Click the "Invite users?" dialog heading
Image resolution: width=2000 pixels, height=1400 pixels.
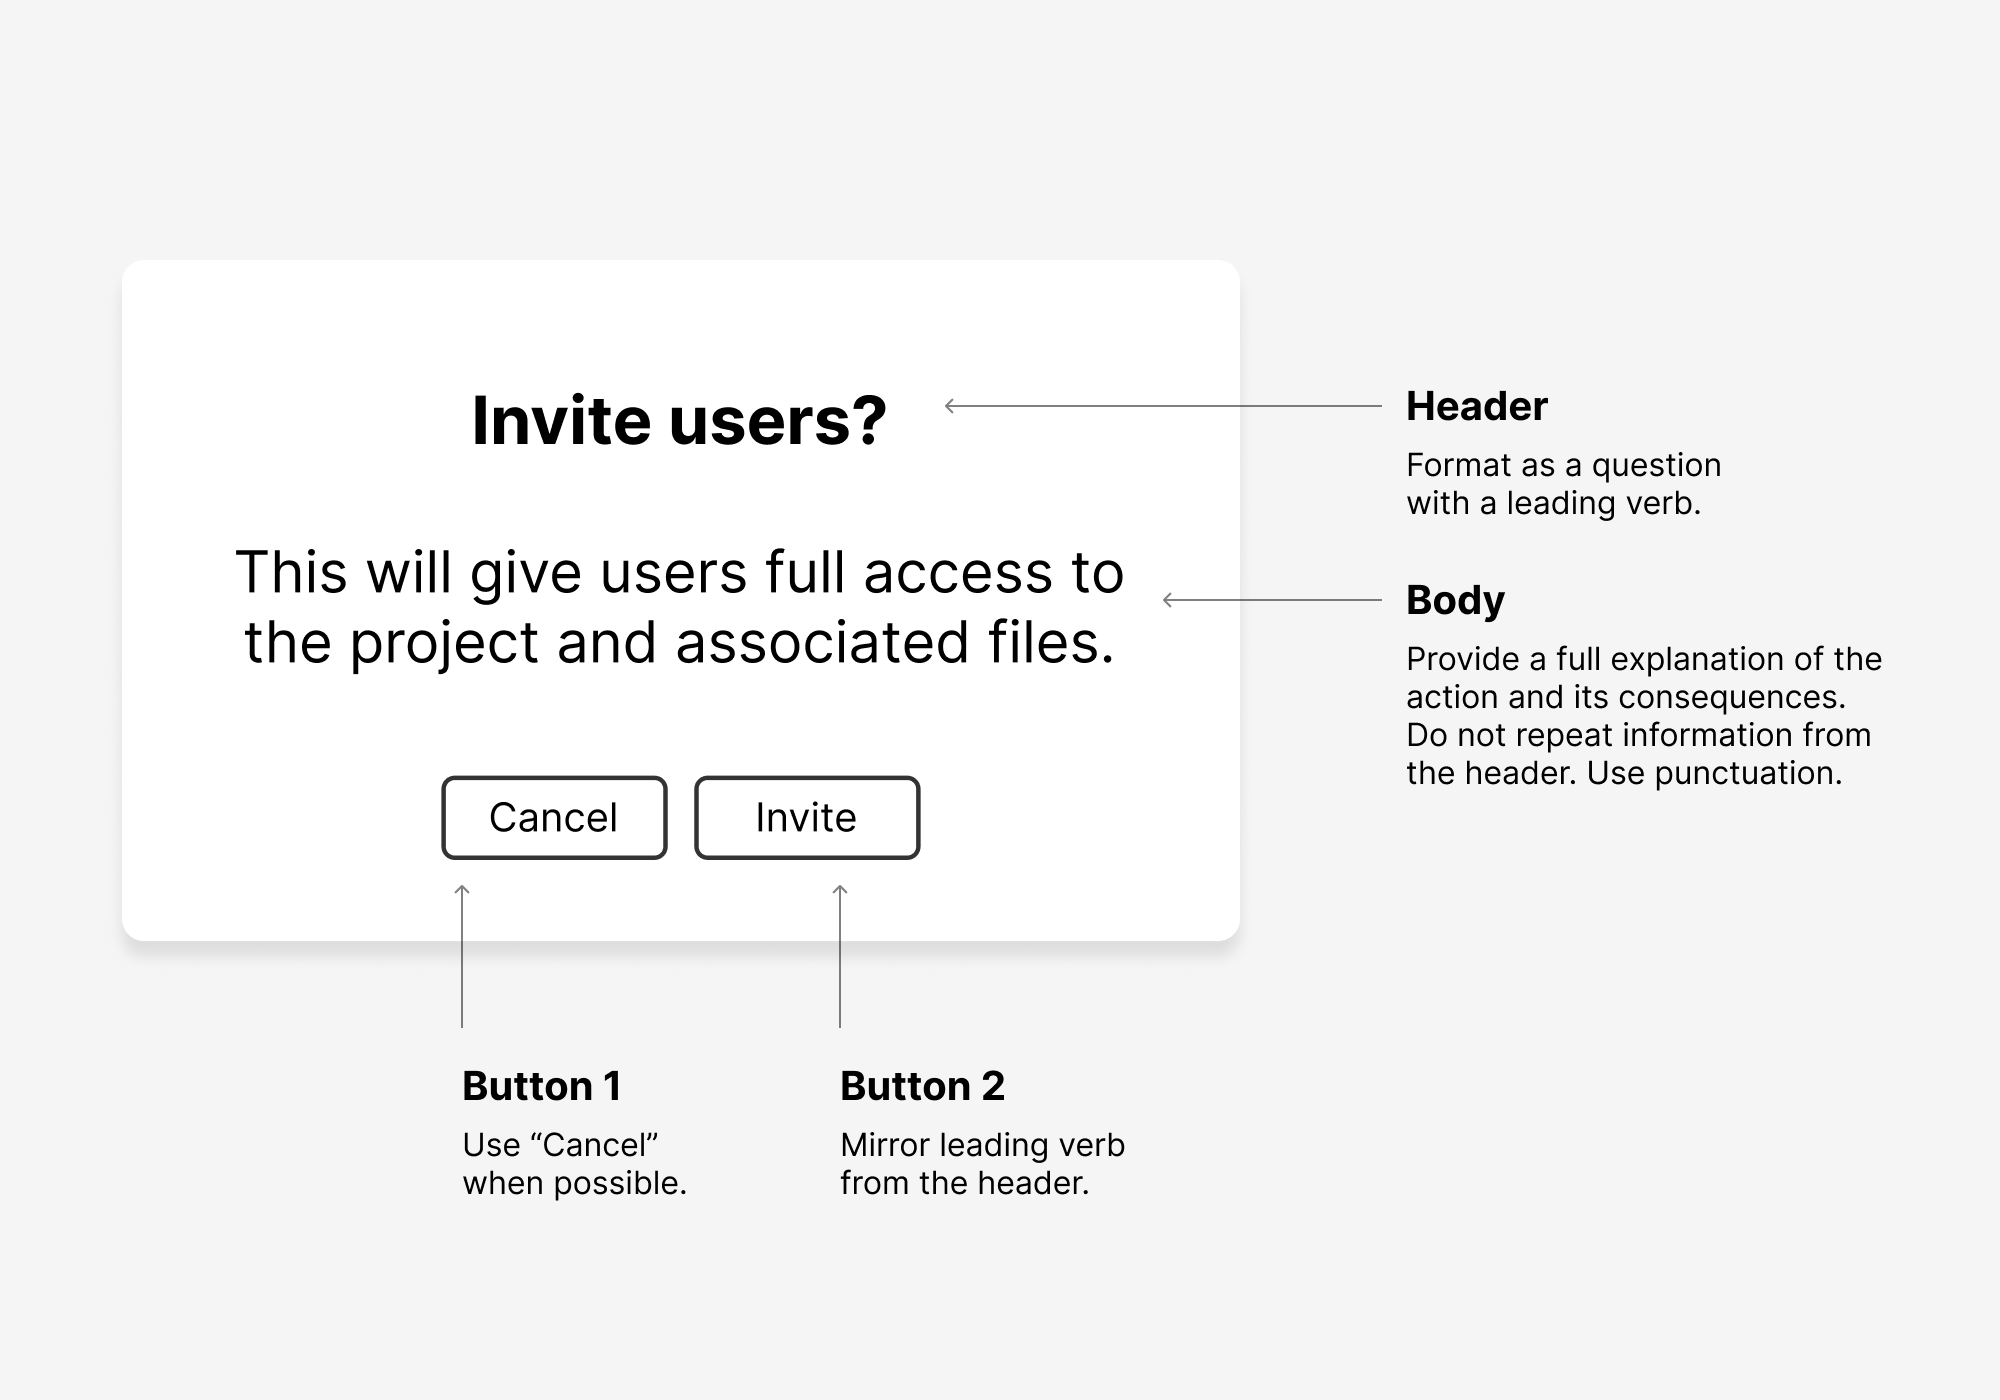point(679,420)
